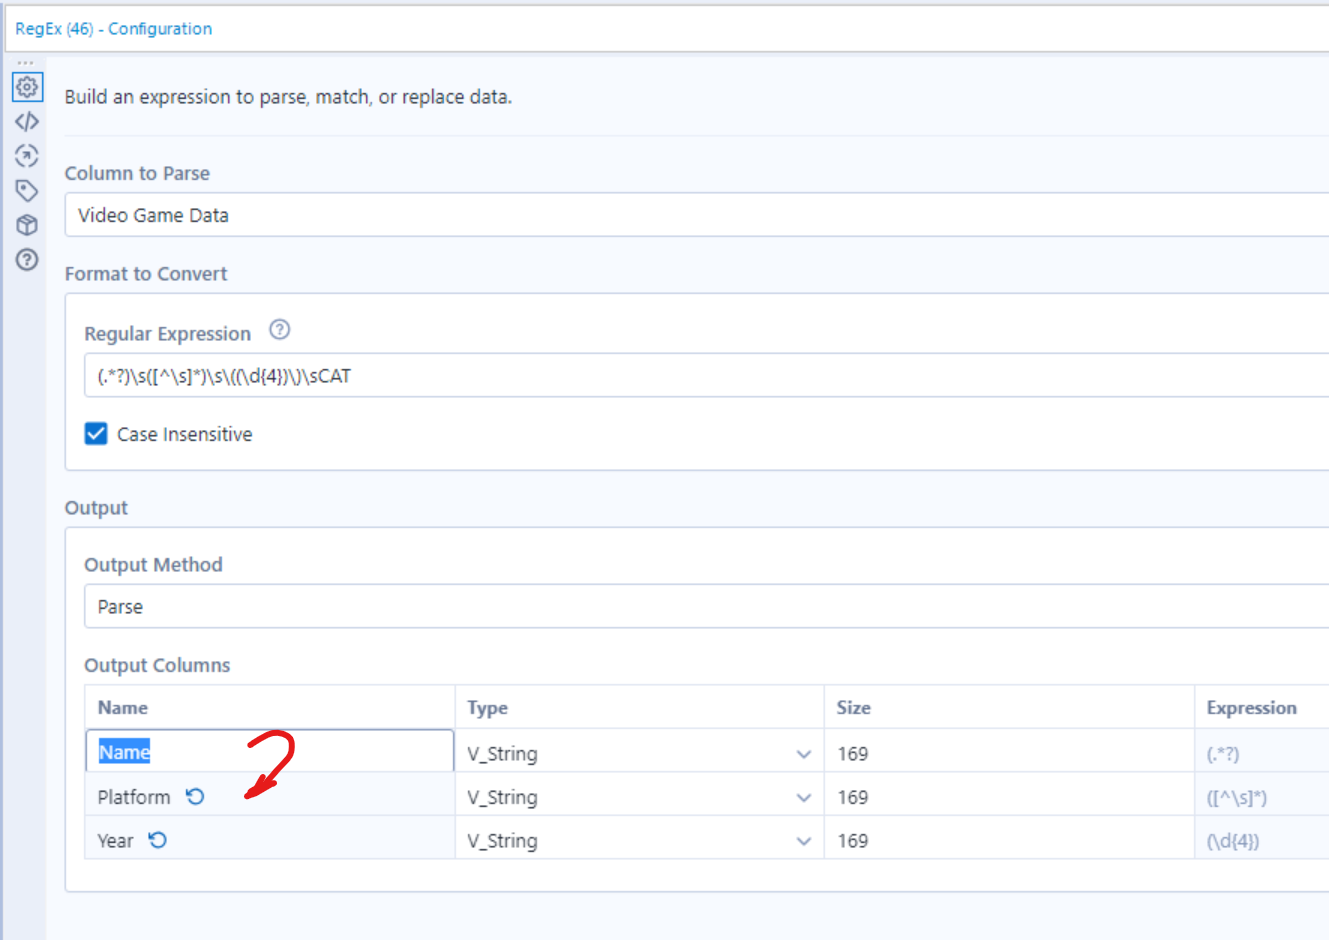The height and width of the screenshot is (940, 1329).
Task: Open the Type dropdown for the Name row
Action: click(x=804, y=753)
